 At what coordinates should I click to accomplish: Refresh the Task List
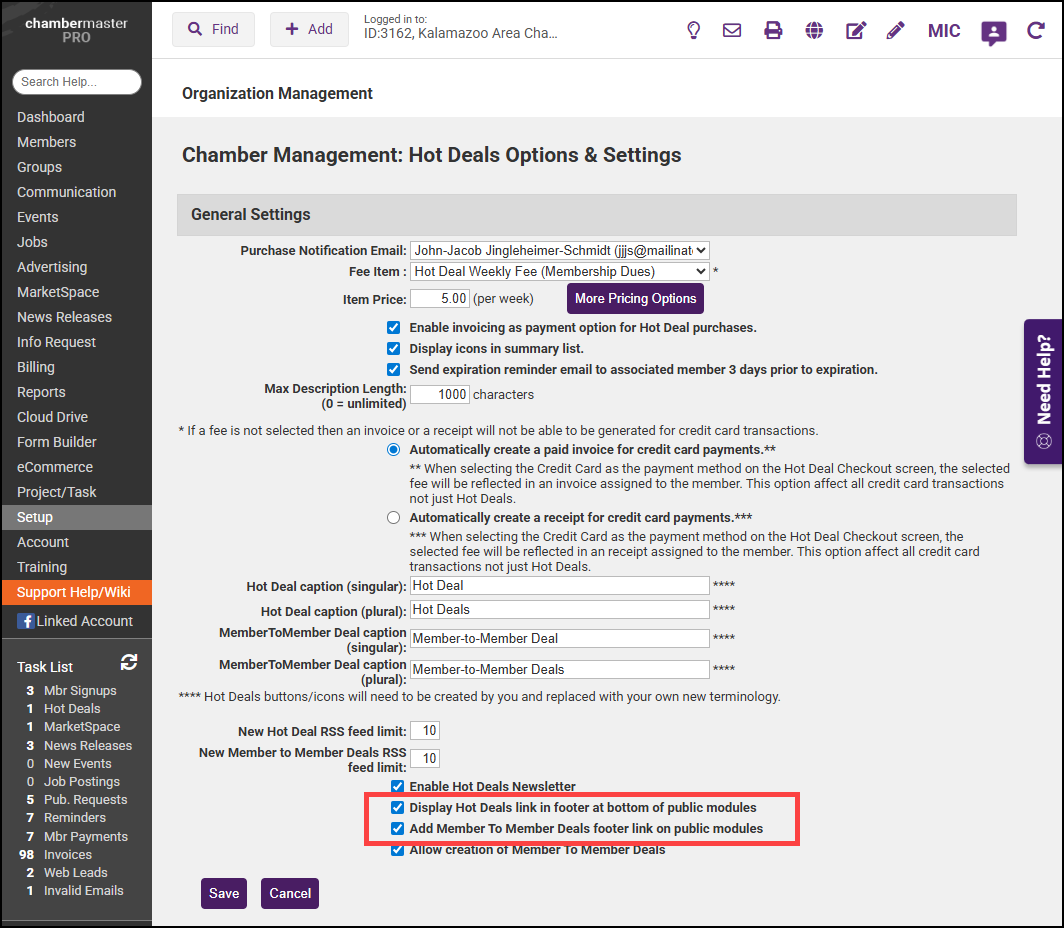[x=128, y=662]
